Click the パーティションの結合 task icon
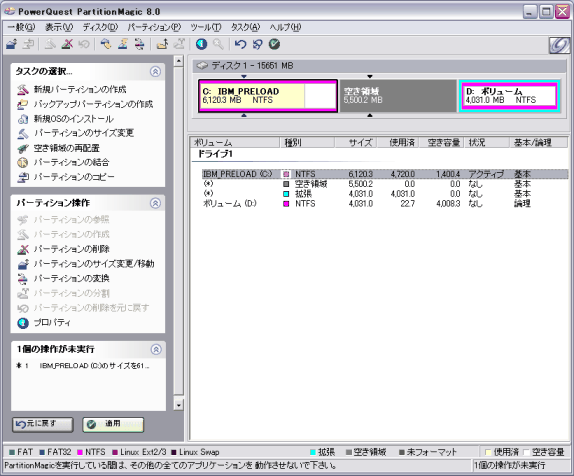This screenshot has width=574, height=476. (23, 163)
